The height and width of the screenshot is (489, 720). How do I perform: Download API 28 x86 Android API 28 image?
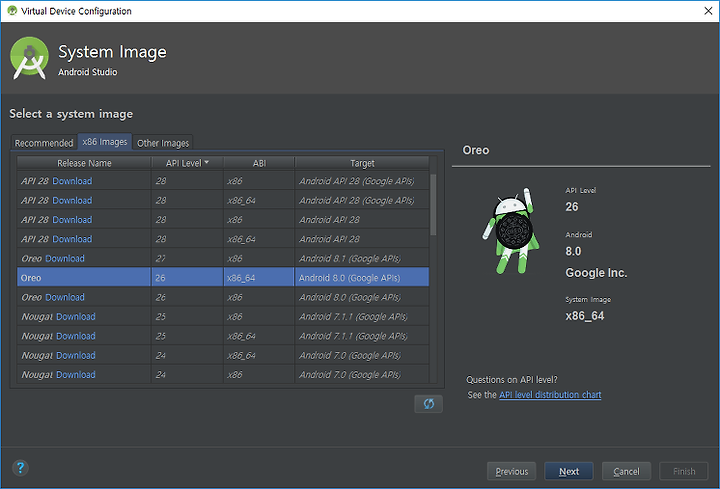[x=72, y=219]
